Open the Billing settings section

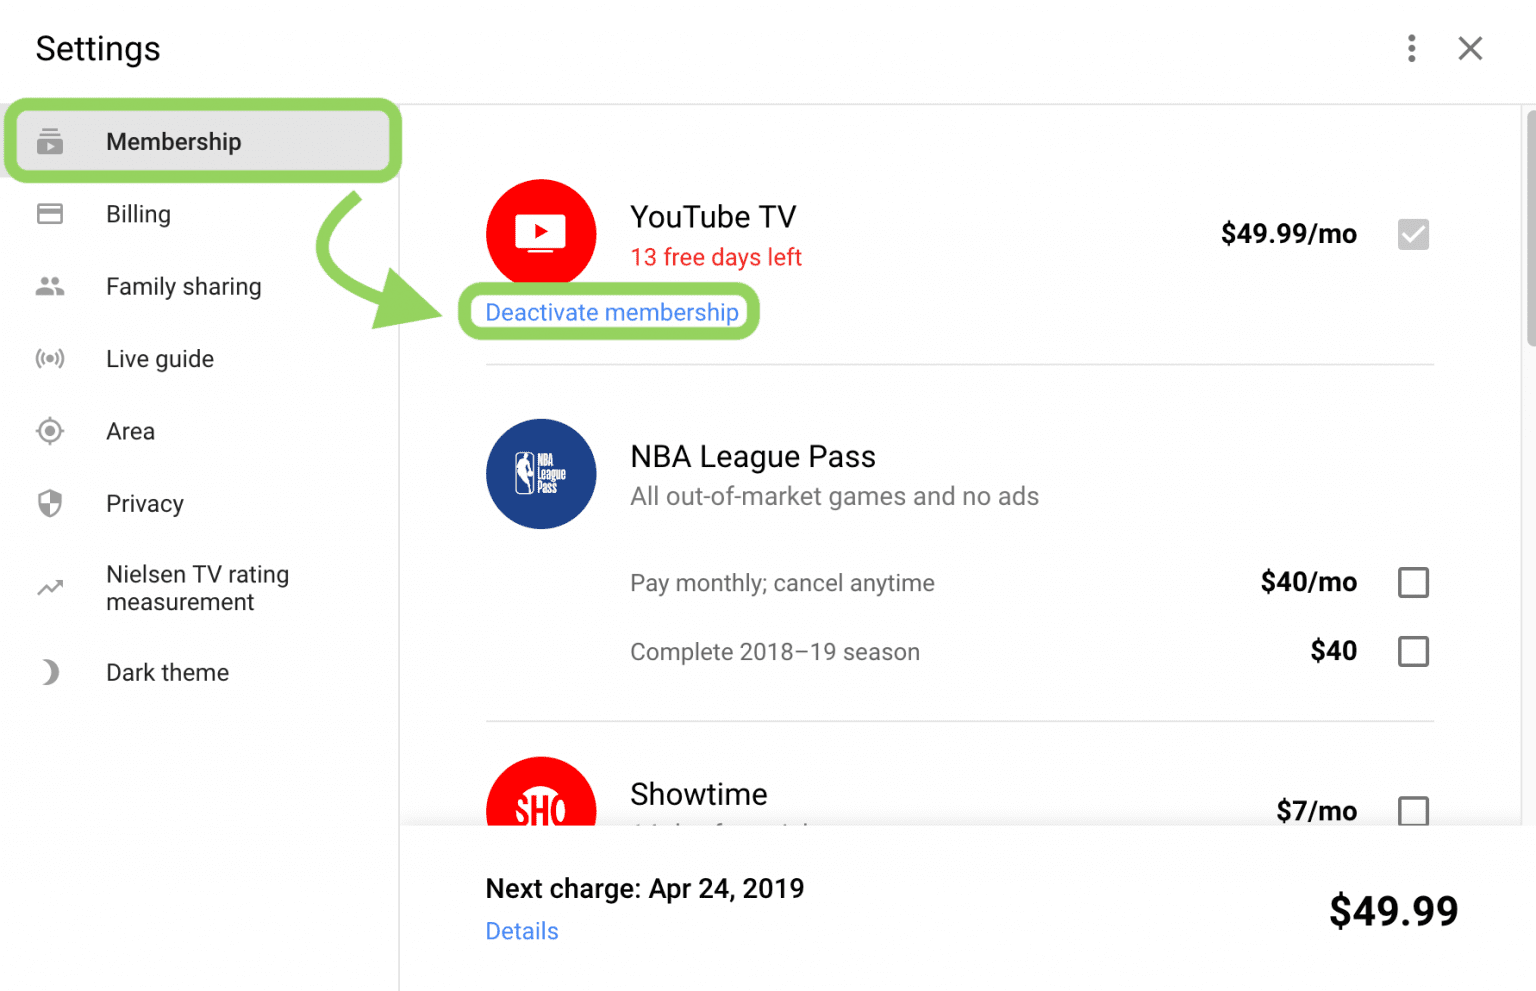click(x=138, y=214)
